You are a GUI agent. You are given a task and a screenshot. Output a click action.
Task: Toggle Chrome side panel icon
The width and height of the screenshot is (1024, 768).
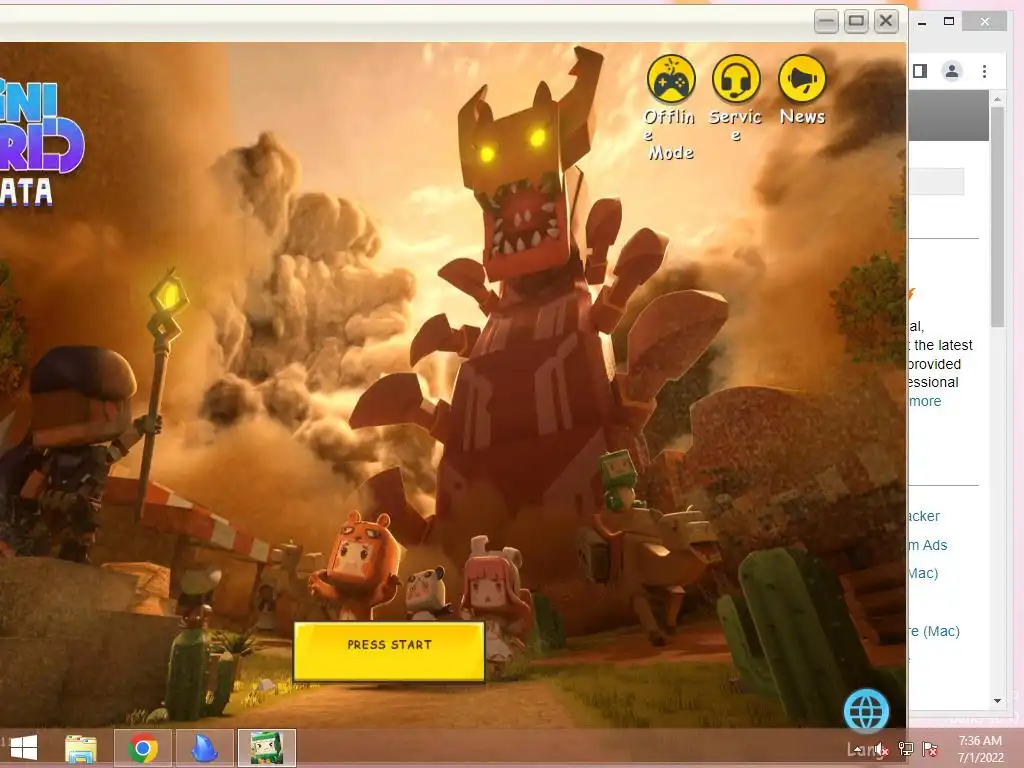(920, 71)
